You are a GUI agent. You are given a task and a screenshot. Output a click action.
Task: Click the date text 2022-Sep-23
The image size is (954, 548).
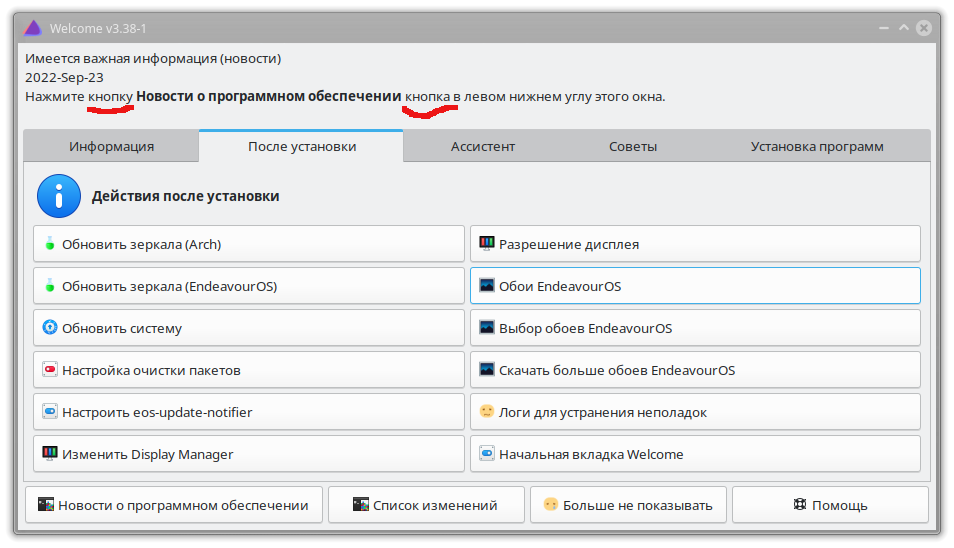(64, 77)
